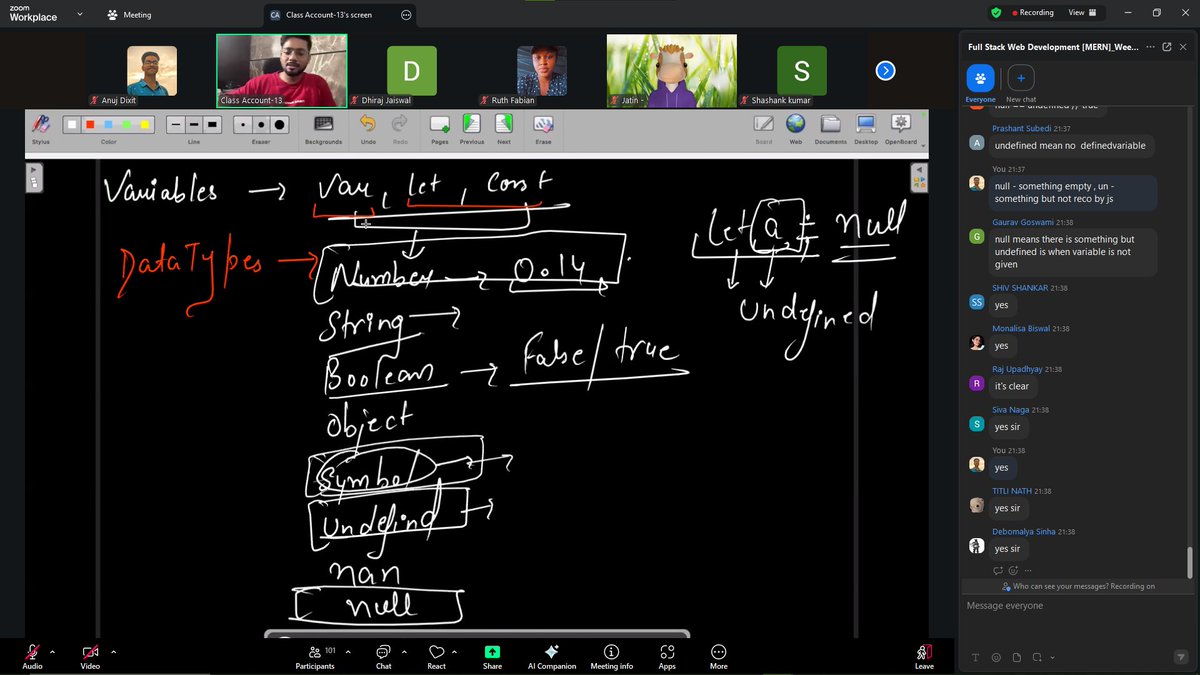
Task: Open the chat panel three-dot menu
Action: [x=1150, y=47]
